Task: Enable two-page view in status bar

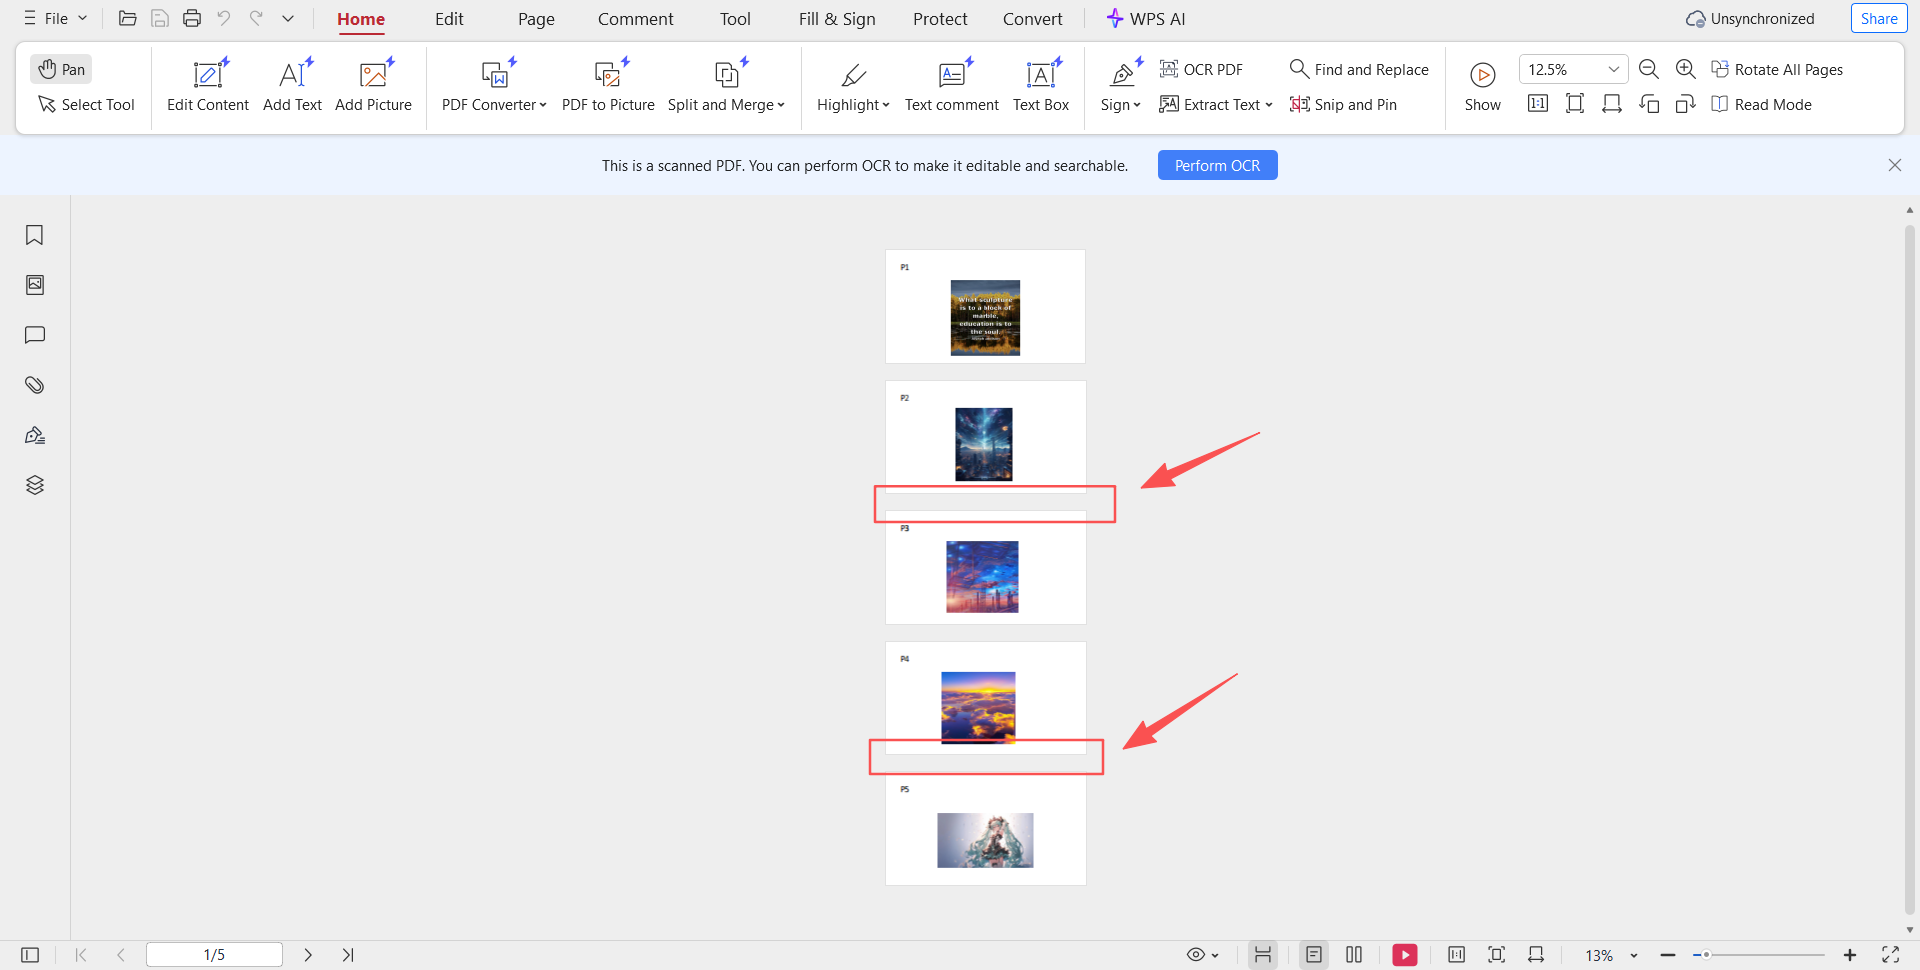Action: click(1354, 955)
